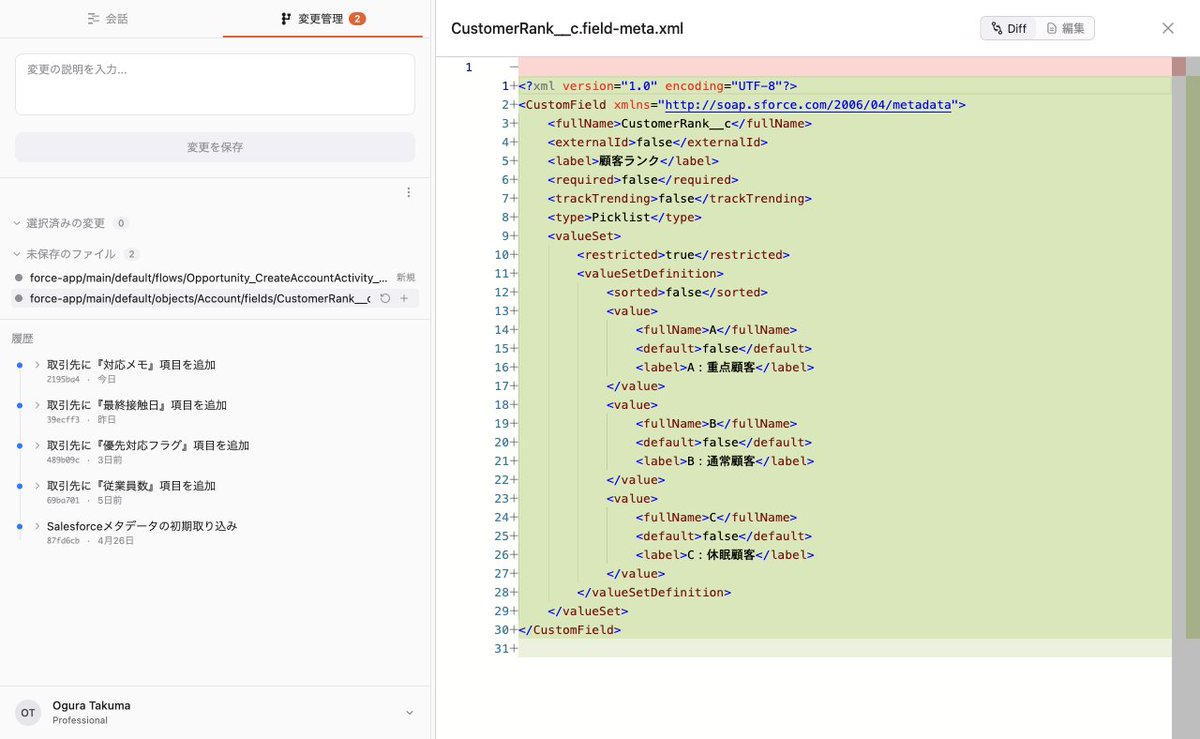Click the fullName CustomerRank__c line
The width and height of the screenshot is (1200, 739).
pos(679,123)
